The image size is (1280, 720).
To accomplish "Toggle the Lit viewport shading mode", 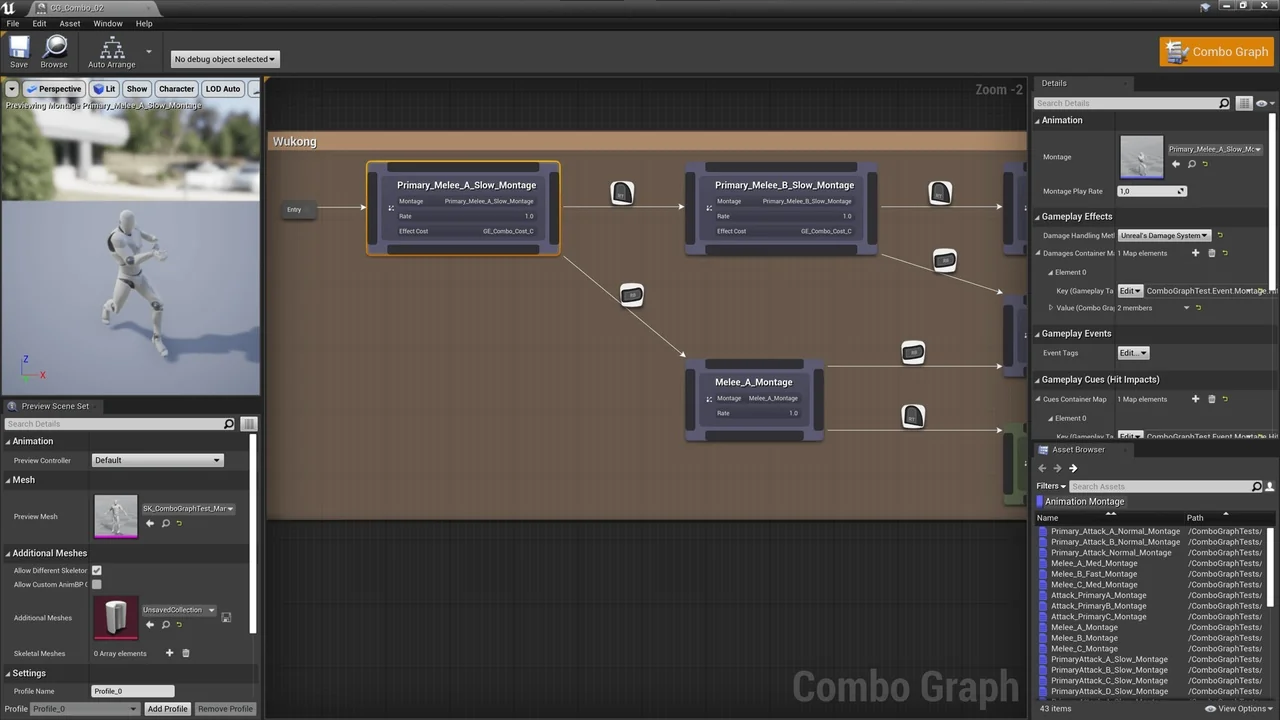I will [x=104, y=88].
